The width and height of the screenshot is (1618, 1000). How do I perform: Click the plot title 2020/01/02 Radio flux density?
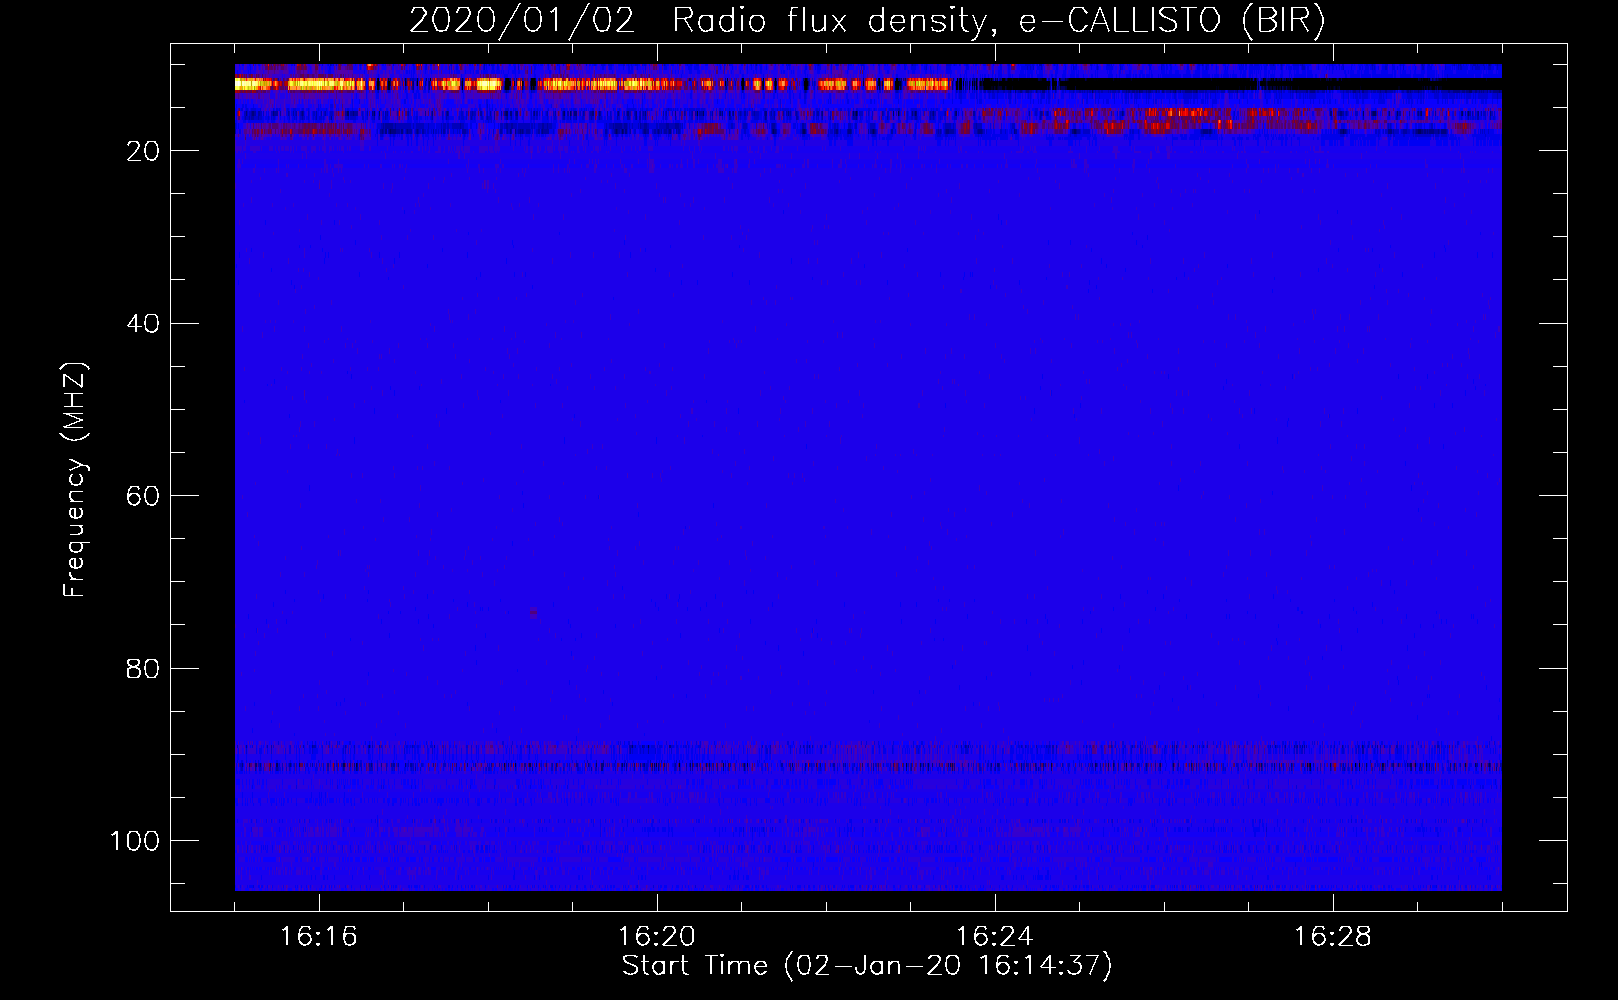click(867, 20)
